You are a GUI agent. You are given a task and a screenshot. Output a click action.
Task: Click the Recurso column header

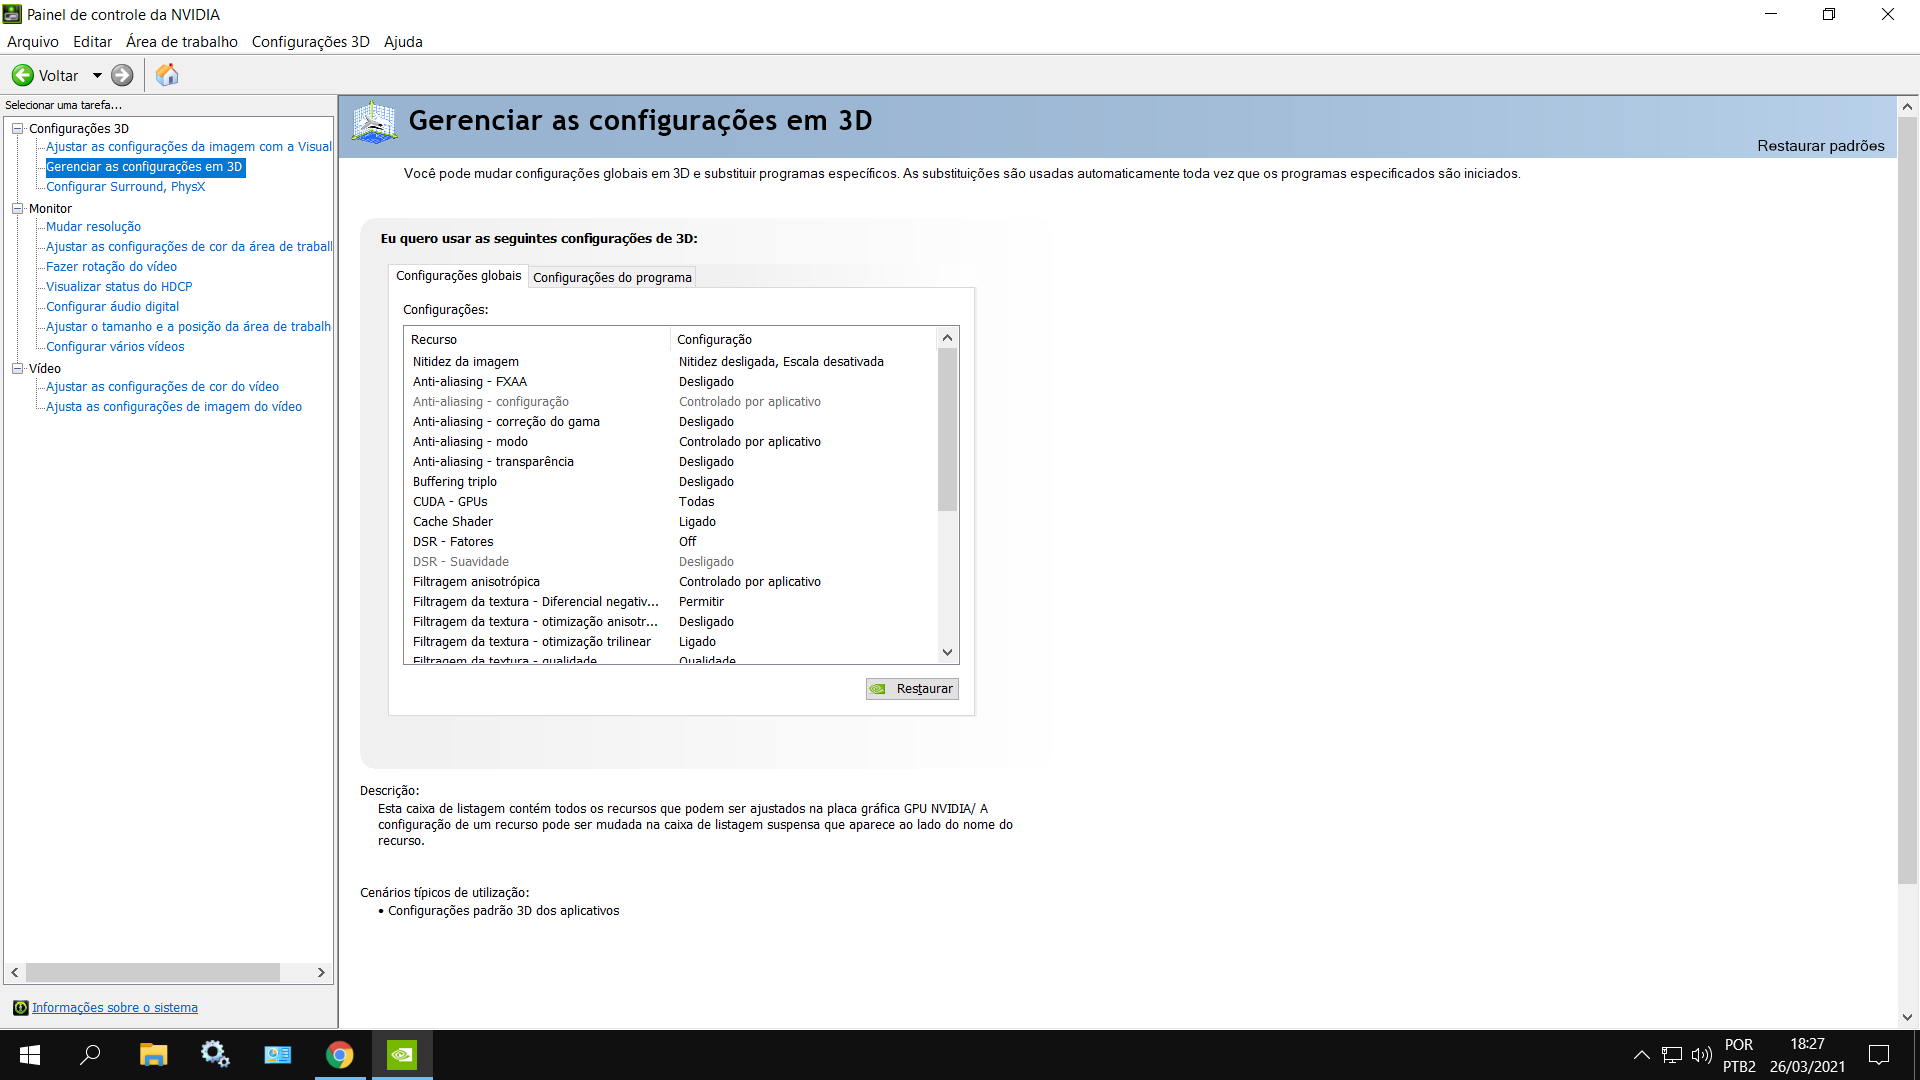click(537, 340)
